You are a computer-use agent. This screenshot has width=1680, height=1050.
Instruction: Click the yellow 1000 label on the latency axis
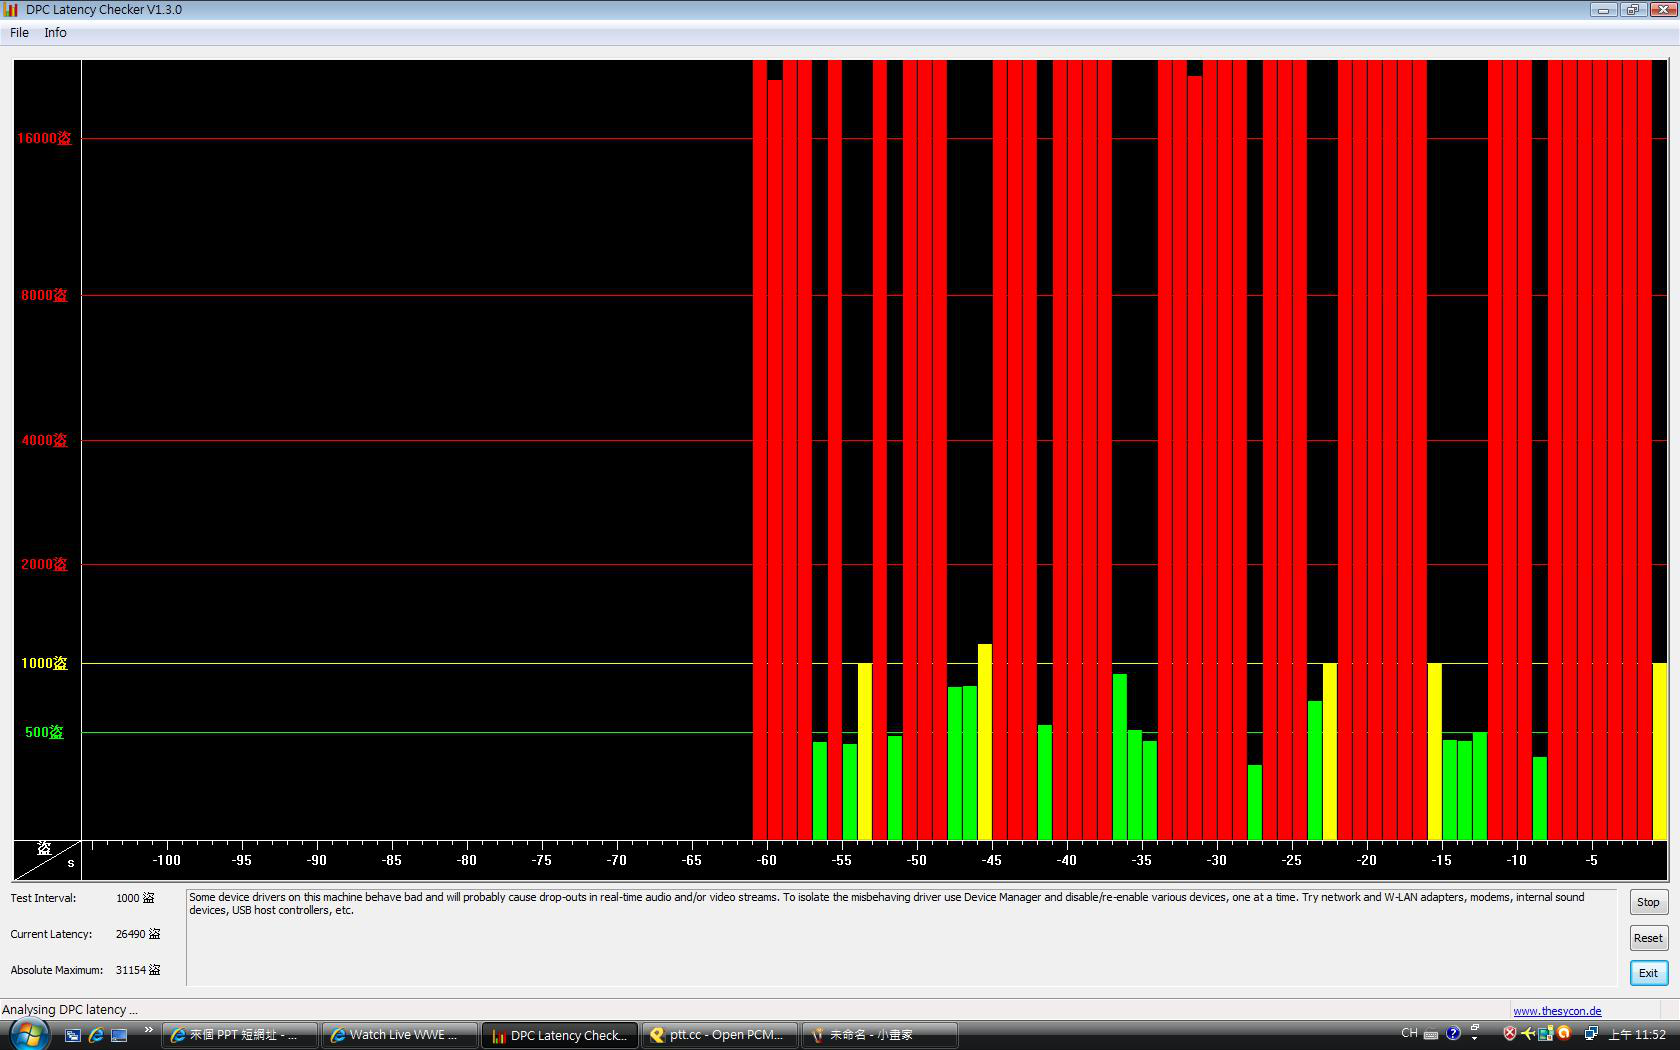(x=44, y=663)
